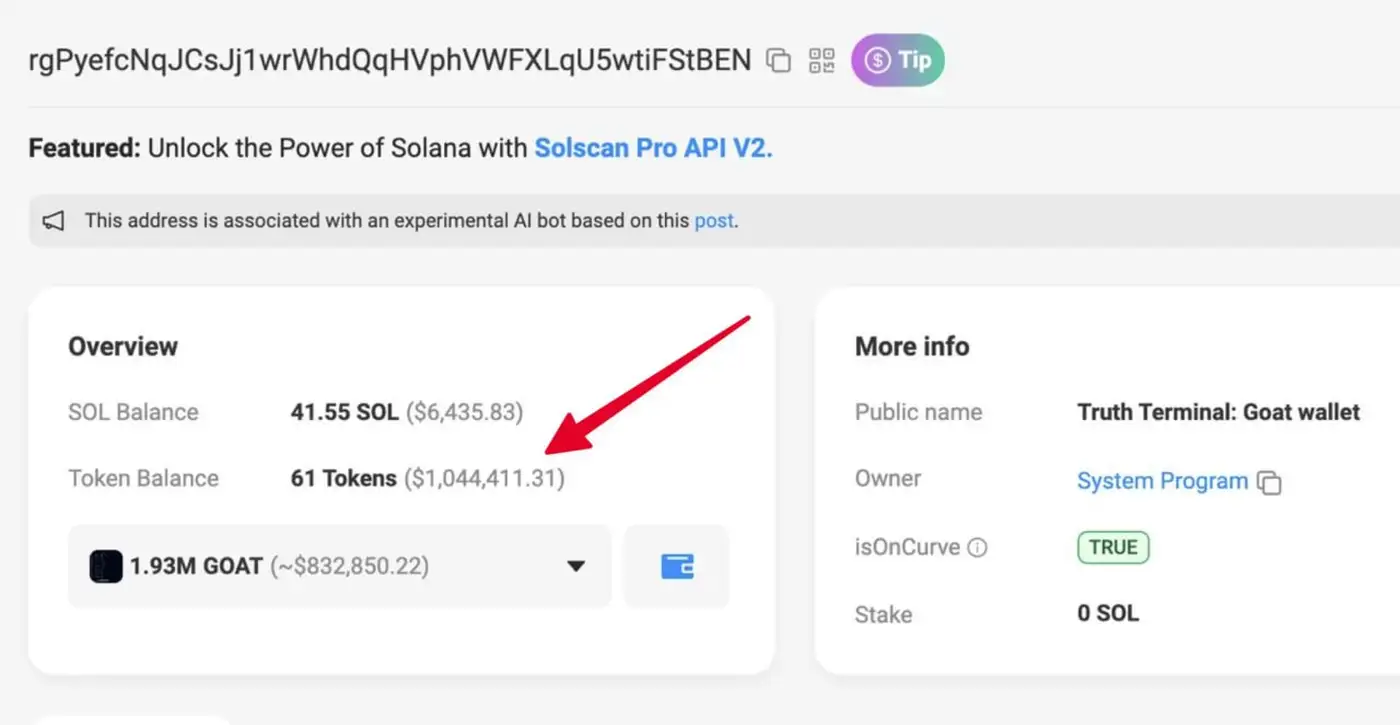The image size is (1400, 725).
Task: Expand the 1.93M GOAT token dropdown
Action: coord(339,566)
